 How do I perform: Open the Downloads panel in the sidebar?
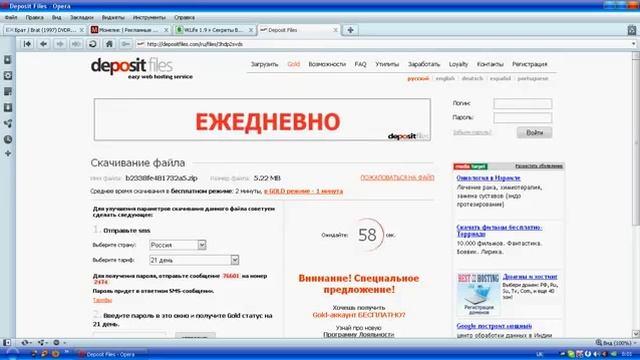pyautogui.click(x=8, y=107)
